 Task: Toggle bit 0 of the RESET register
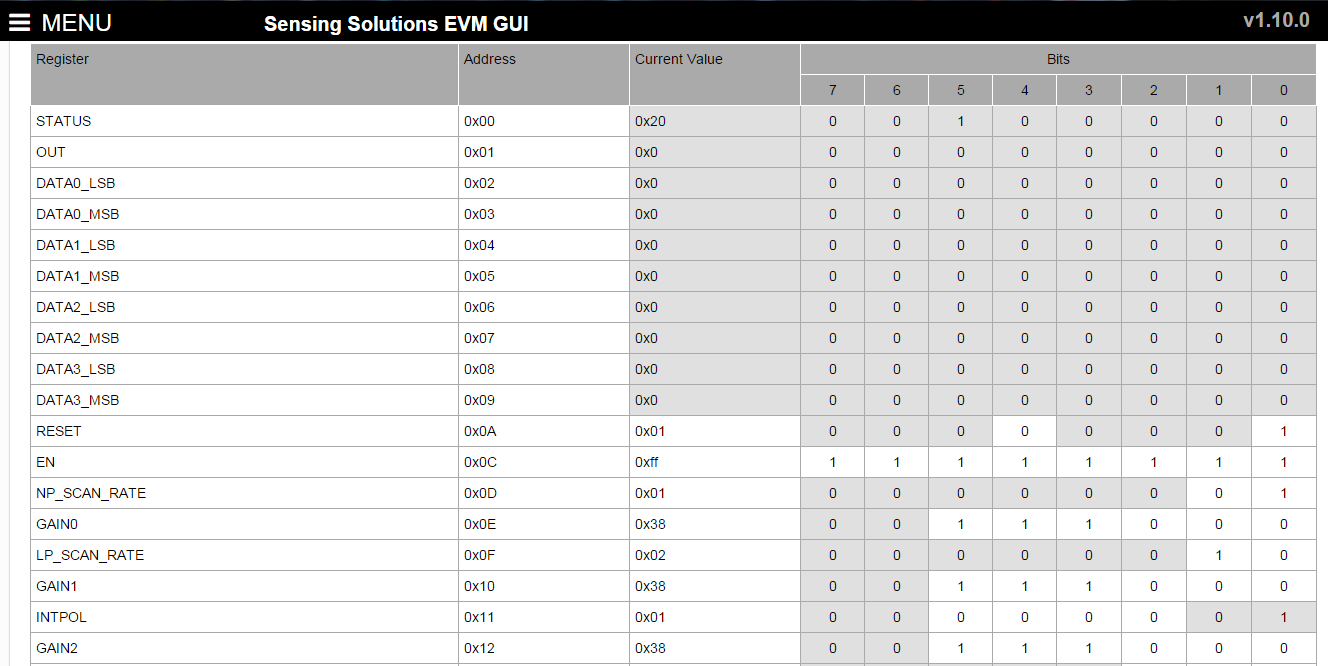tap(1283, 431)
